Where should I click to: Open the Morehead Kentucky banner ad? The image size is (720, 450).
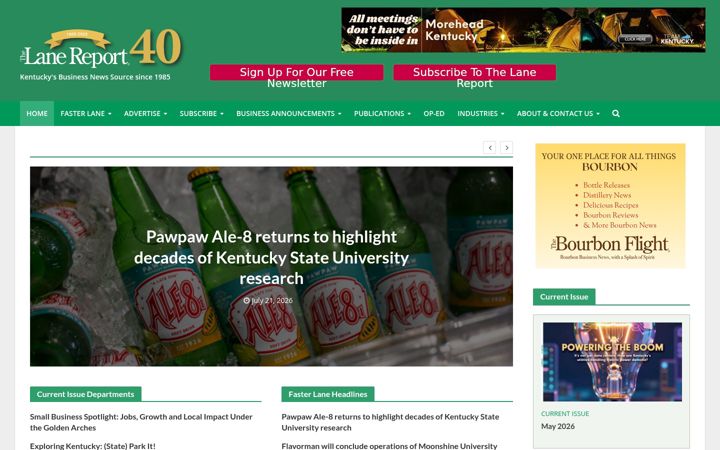click(523, 30)
